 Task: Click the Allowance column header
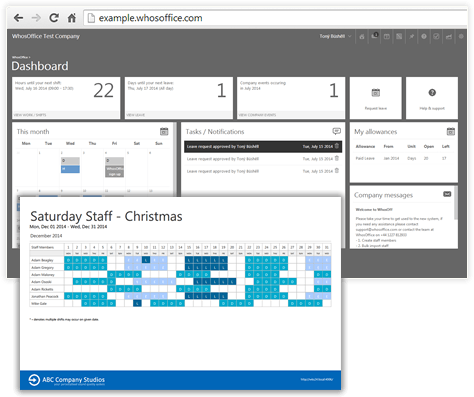pyautogui.click(x=365, y=146)
